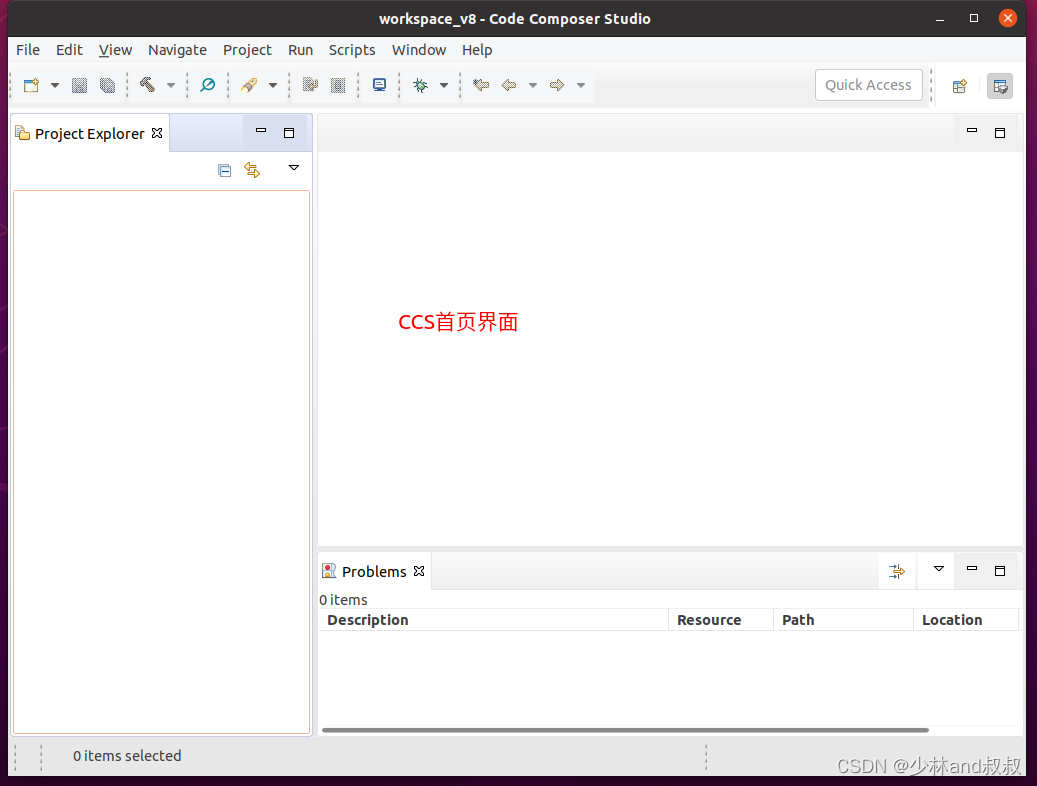This screenshot has width=1037, height=786.
Task: Click the memory chip toolbar icon
Action: (x=338, y=85)
